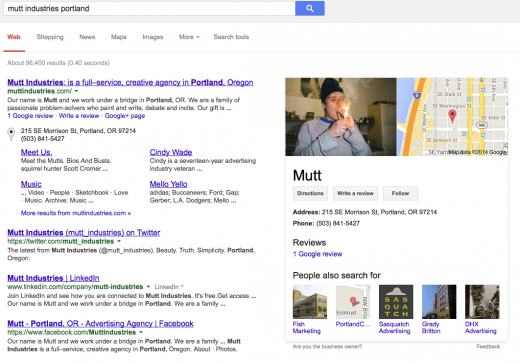Click the map thumbnail in knowledge panel
Image resolution: width=520 pixels, height=363 pixels.
click(452, 117)
